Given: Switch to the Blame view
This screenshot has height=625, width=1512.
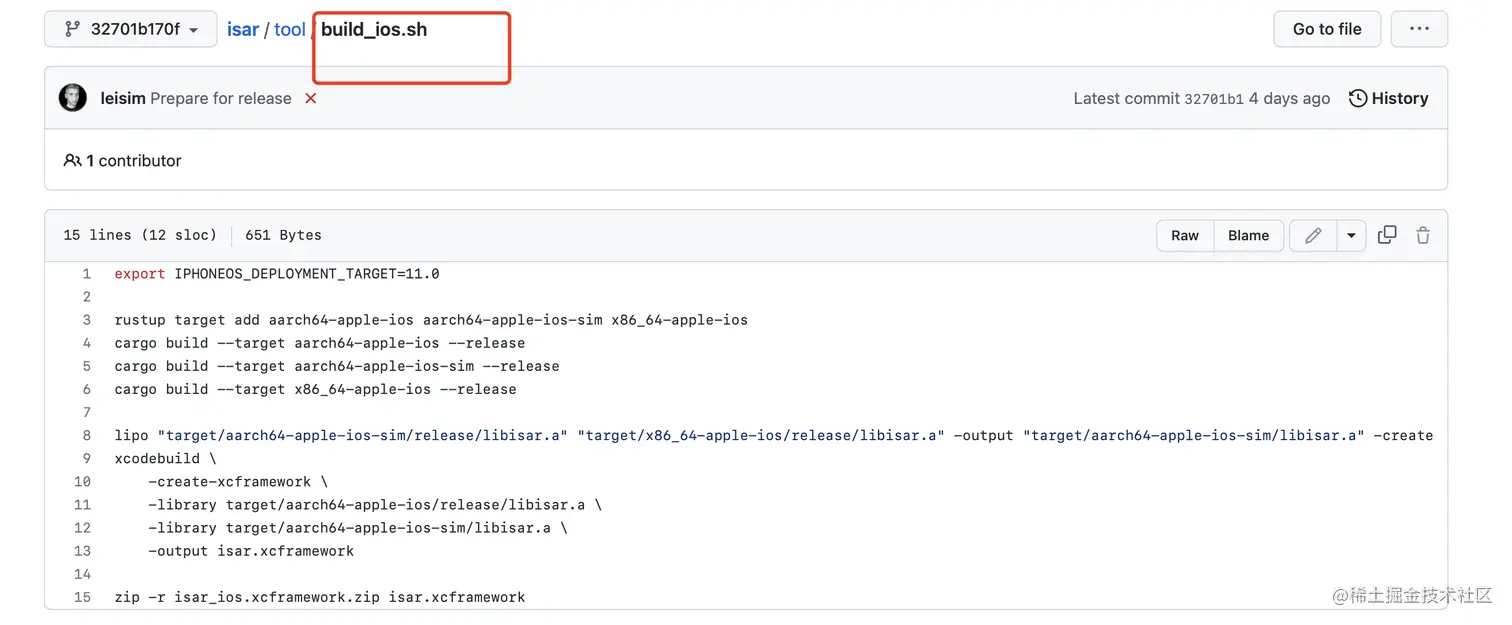Looking at the screenshot, I should tap(1248, 235).
